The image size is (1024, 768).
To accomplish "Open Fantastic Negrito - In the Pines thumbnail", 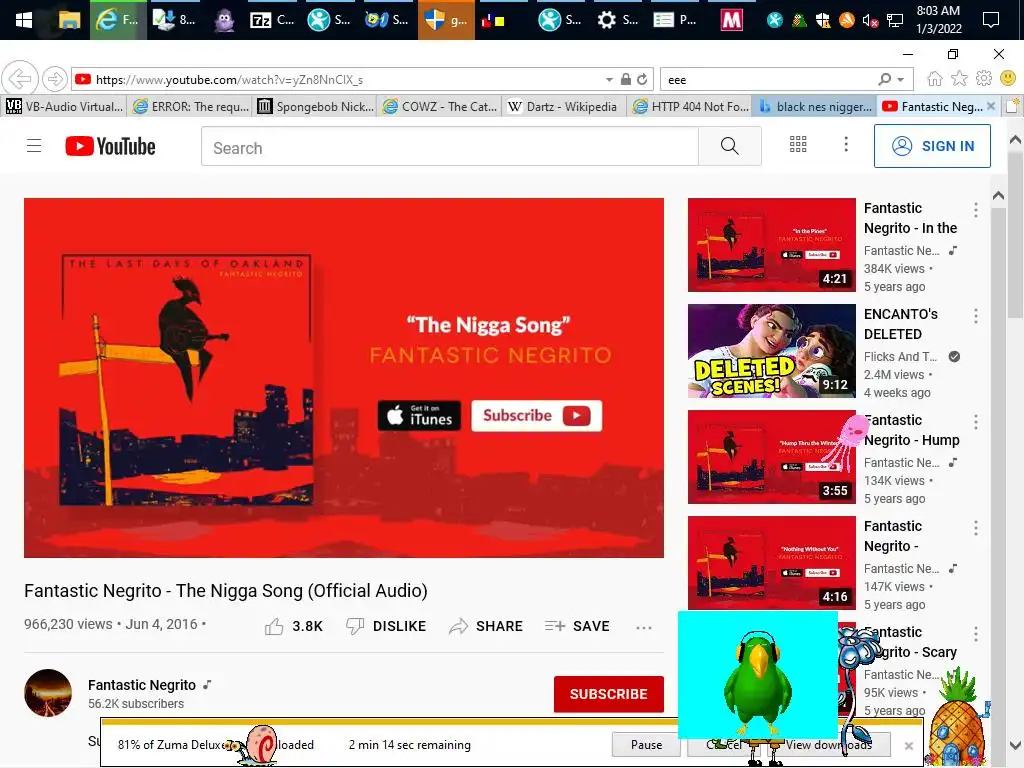I will (x=771, y=245).
